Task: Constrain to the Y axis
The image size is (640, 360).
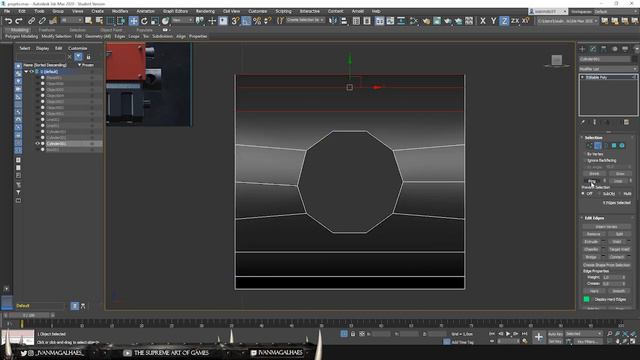Action: click(493, 20)
